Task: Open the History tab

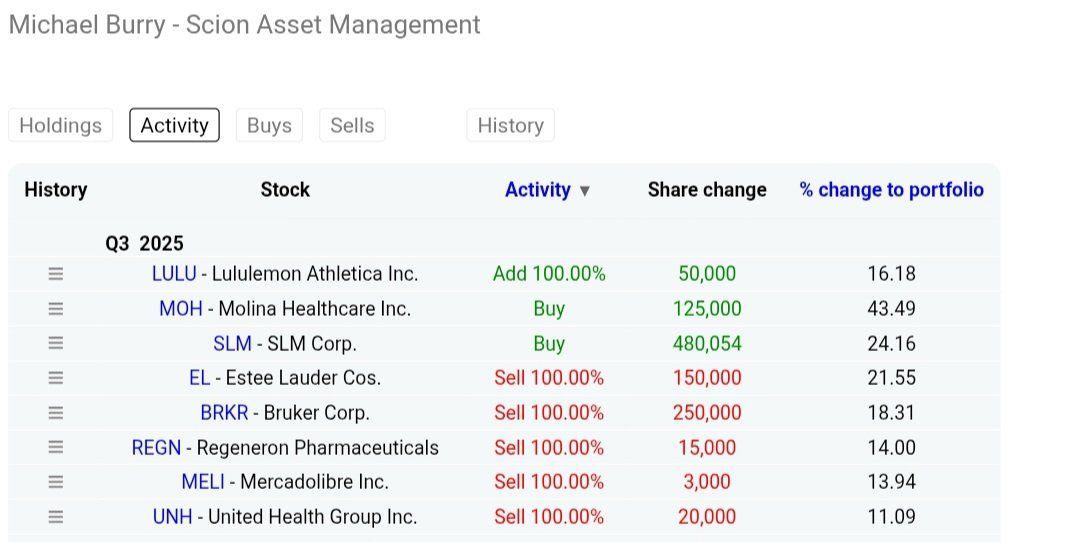Action: tap(510, 126)
